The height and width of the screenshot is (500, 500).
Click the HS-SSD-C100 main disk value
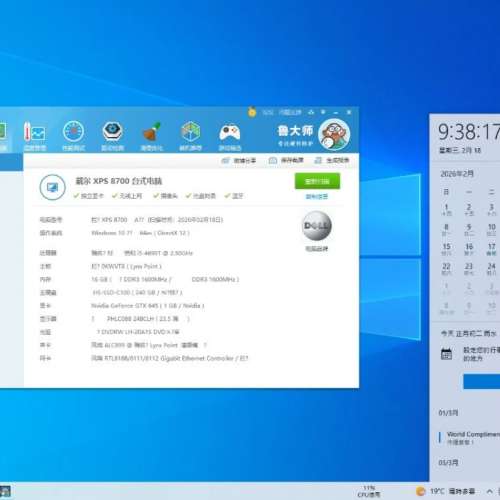(137, 292)
